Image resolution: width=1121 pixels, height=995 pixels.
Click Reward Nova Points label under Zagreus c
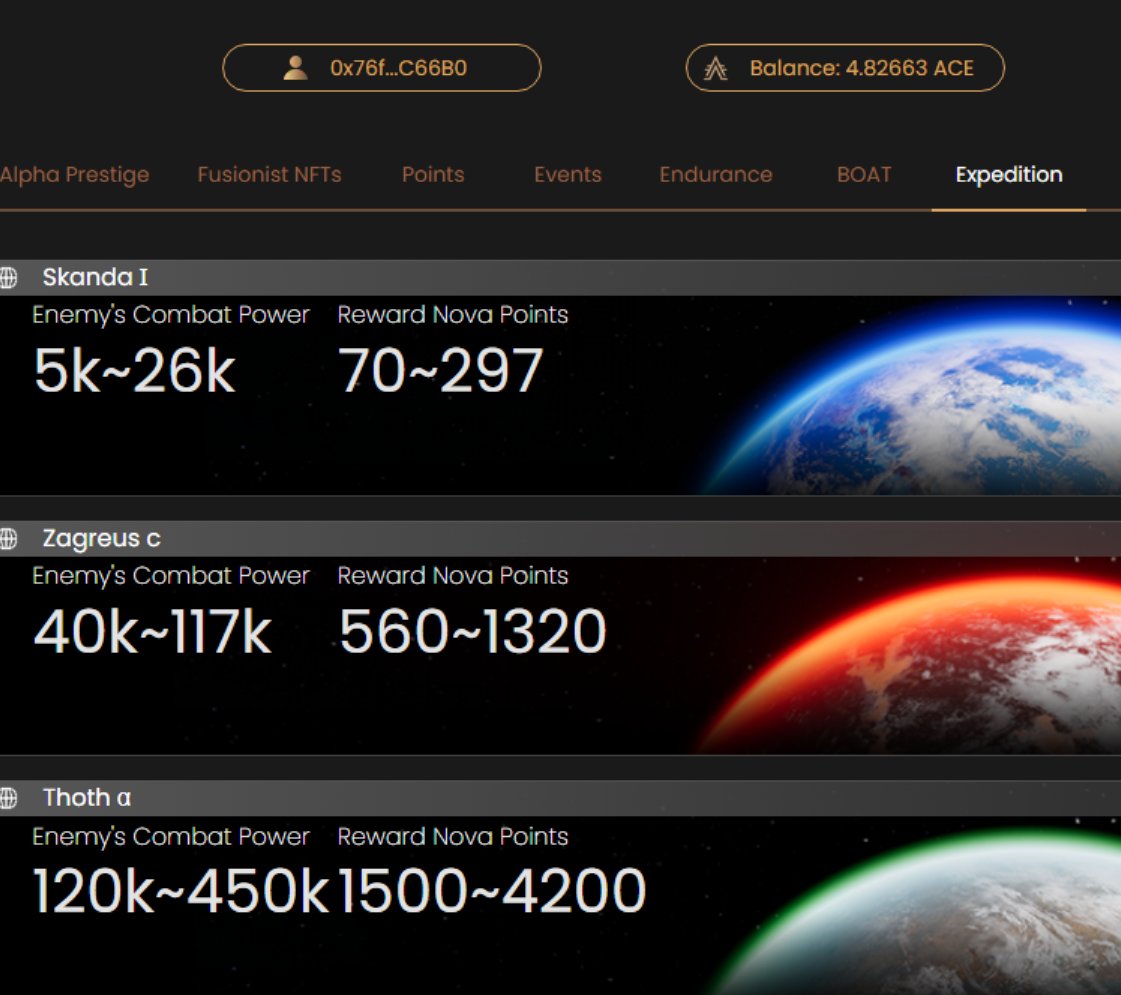click(453, 576)
